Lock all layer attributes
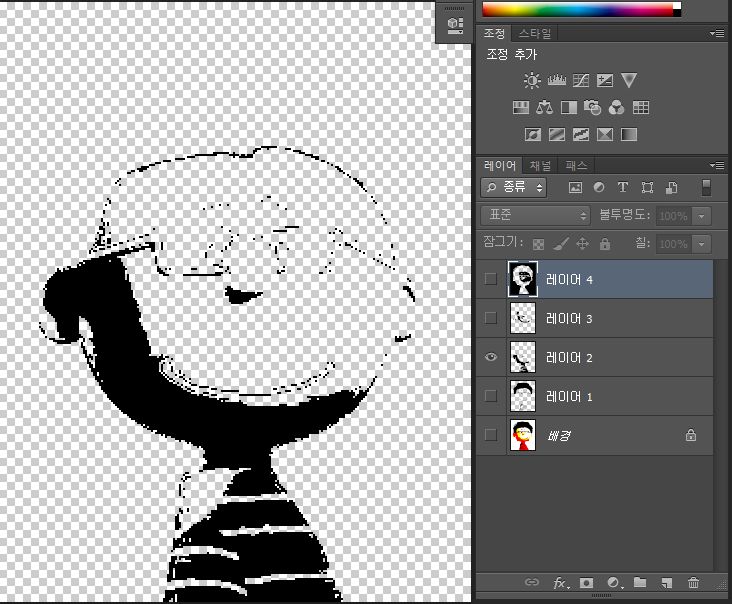 pyautogui.click(x=605, y=243)
